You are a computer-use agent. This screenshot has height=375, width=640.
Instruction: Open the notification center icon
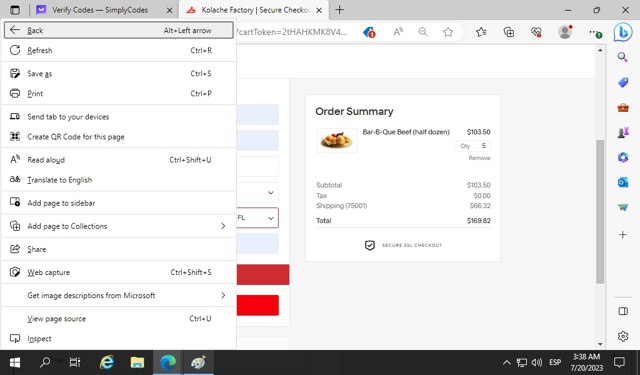[619, 362]
